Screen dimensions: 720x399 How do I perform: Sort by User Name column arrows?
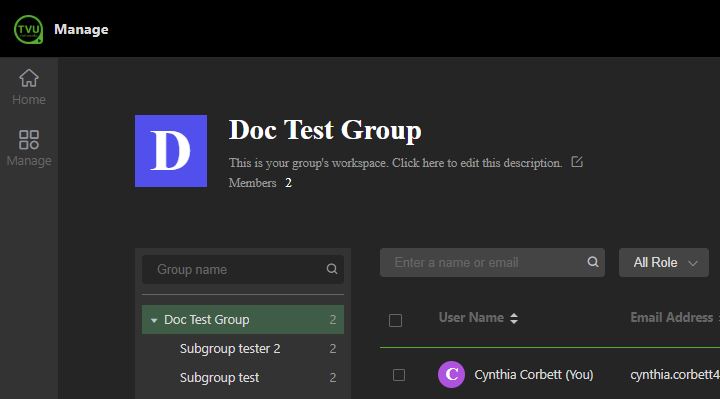point(514,318)
